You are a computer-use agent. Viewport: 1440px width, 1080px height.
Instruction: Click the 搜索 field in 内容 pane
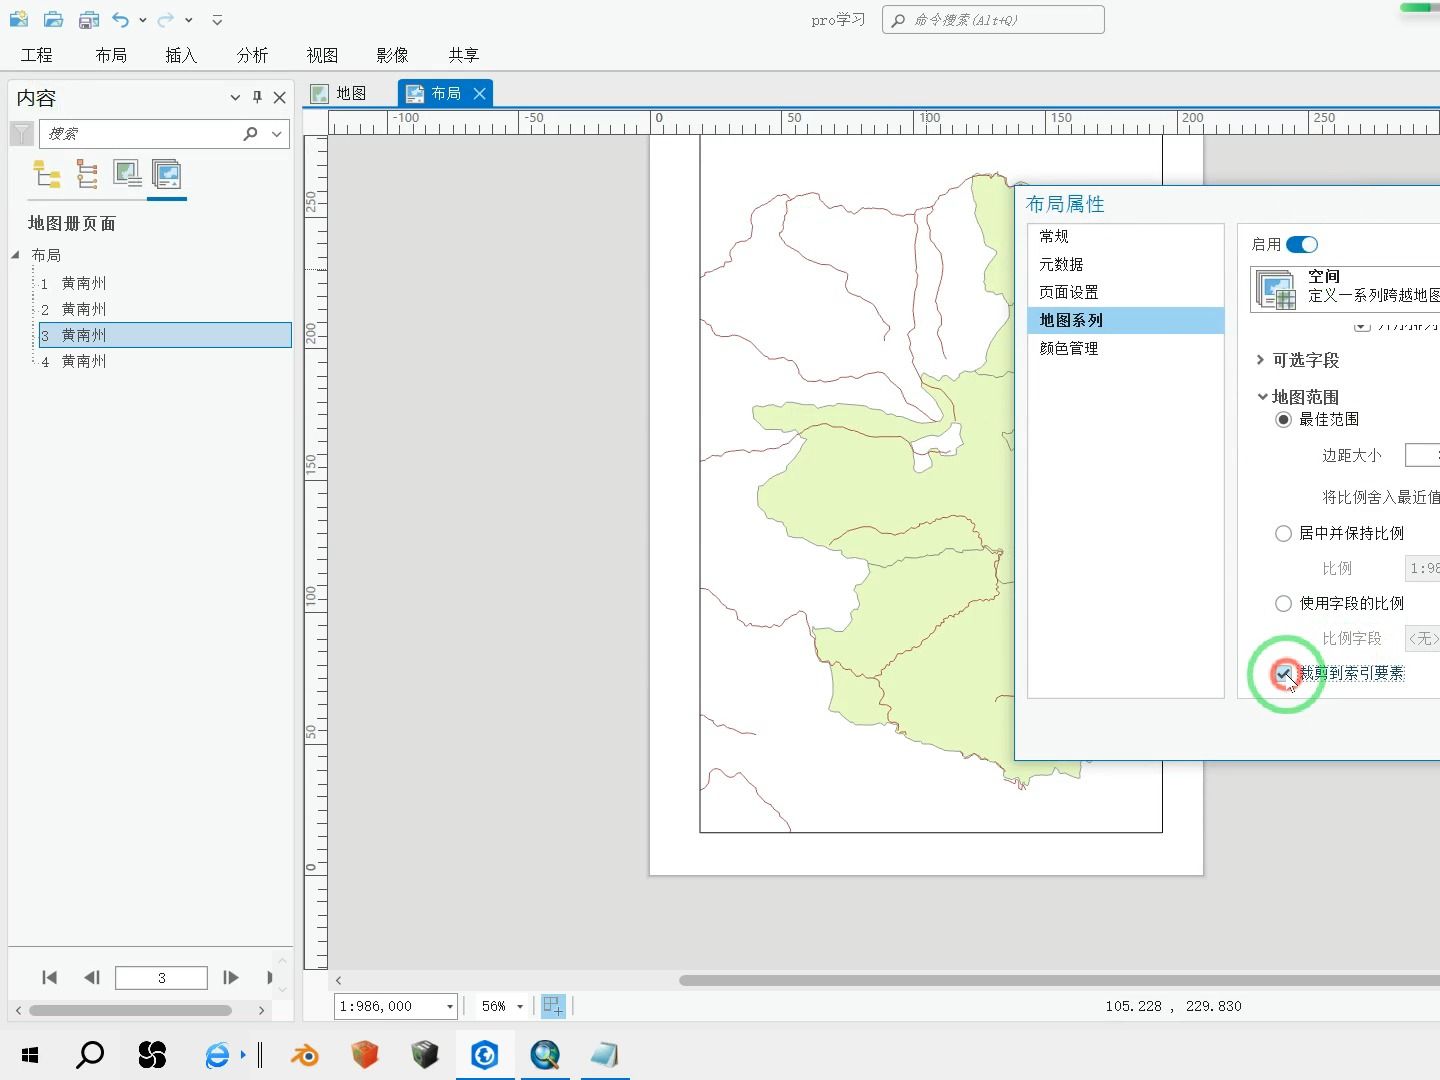[140, 133]
